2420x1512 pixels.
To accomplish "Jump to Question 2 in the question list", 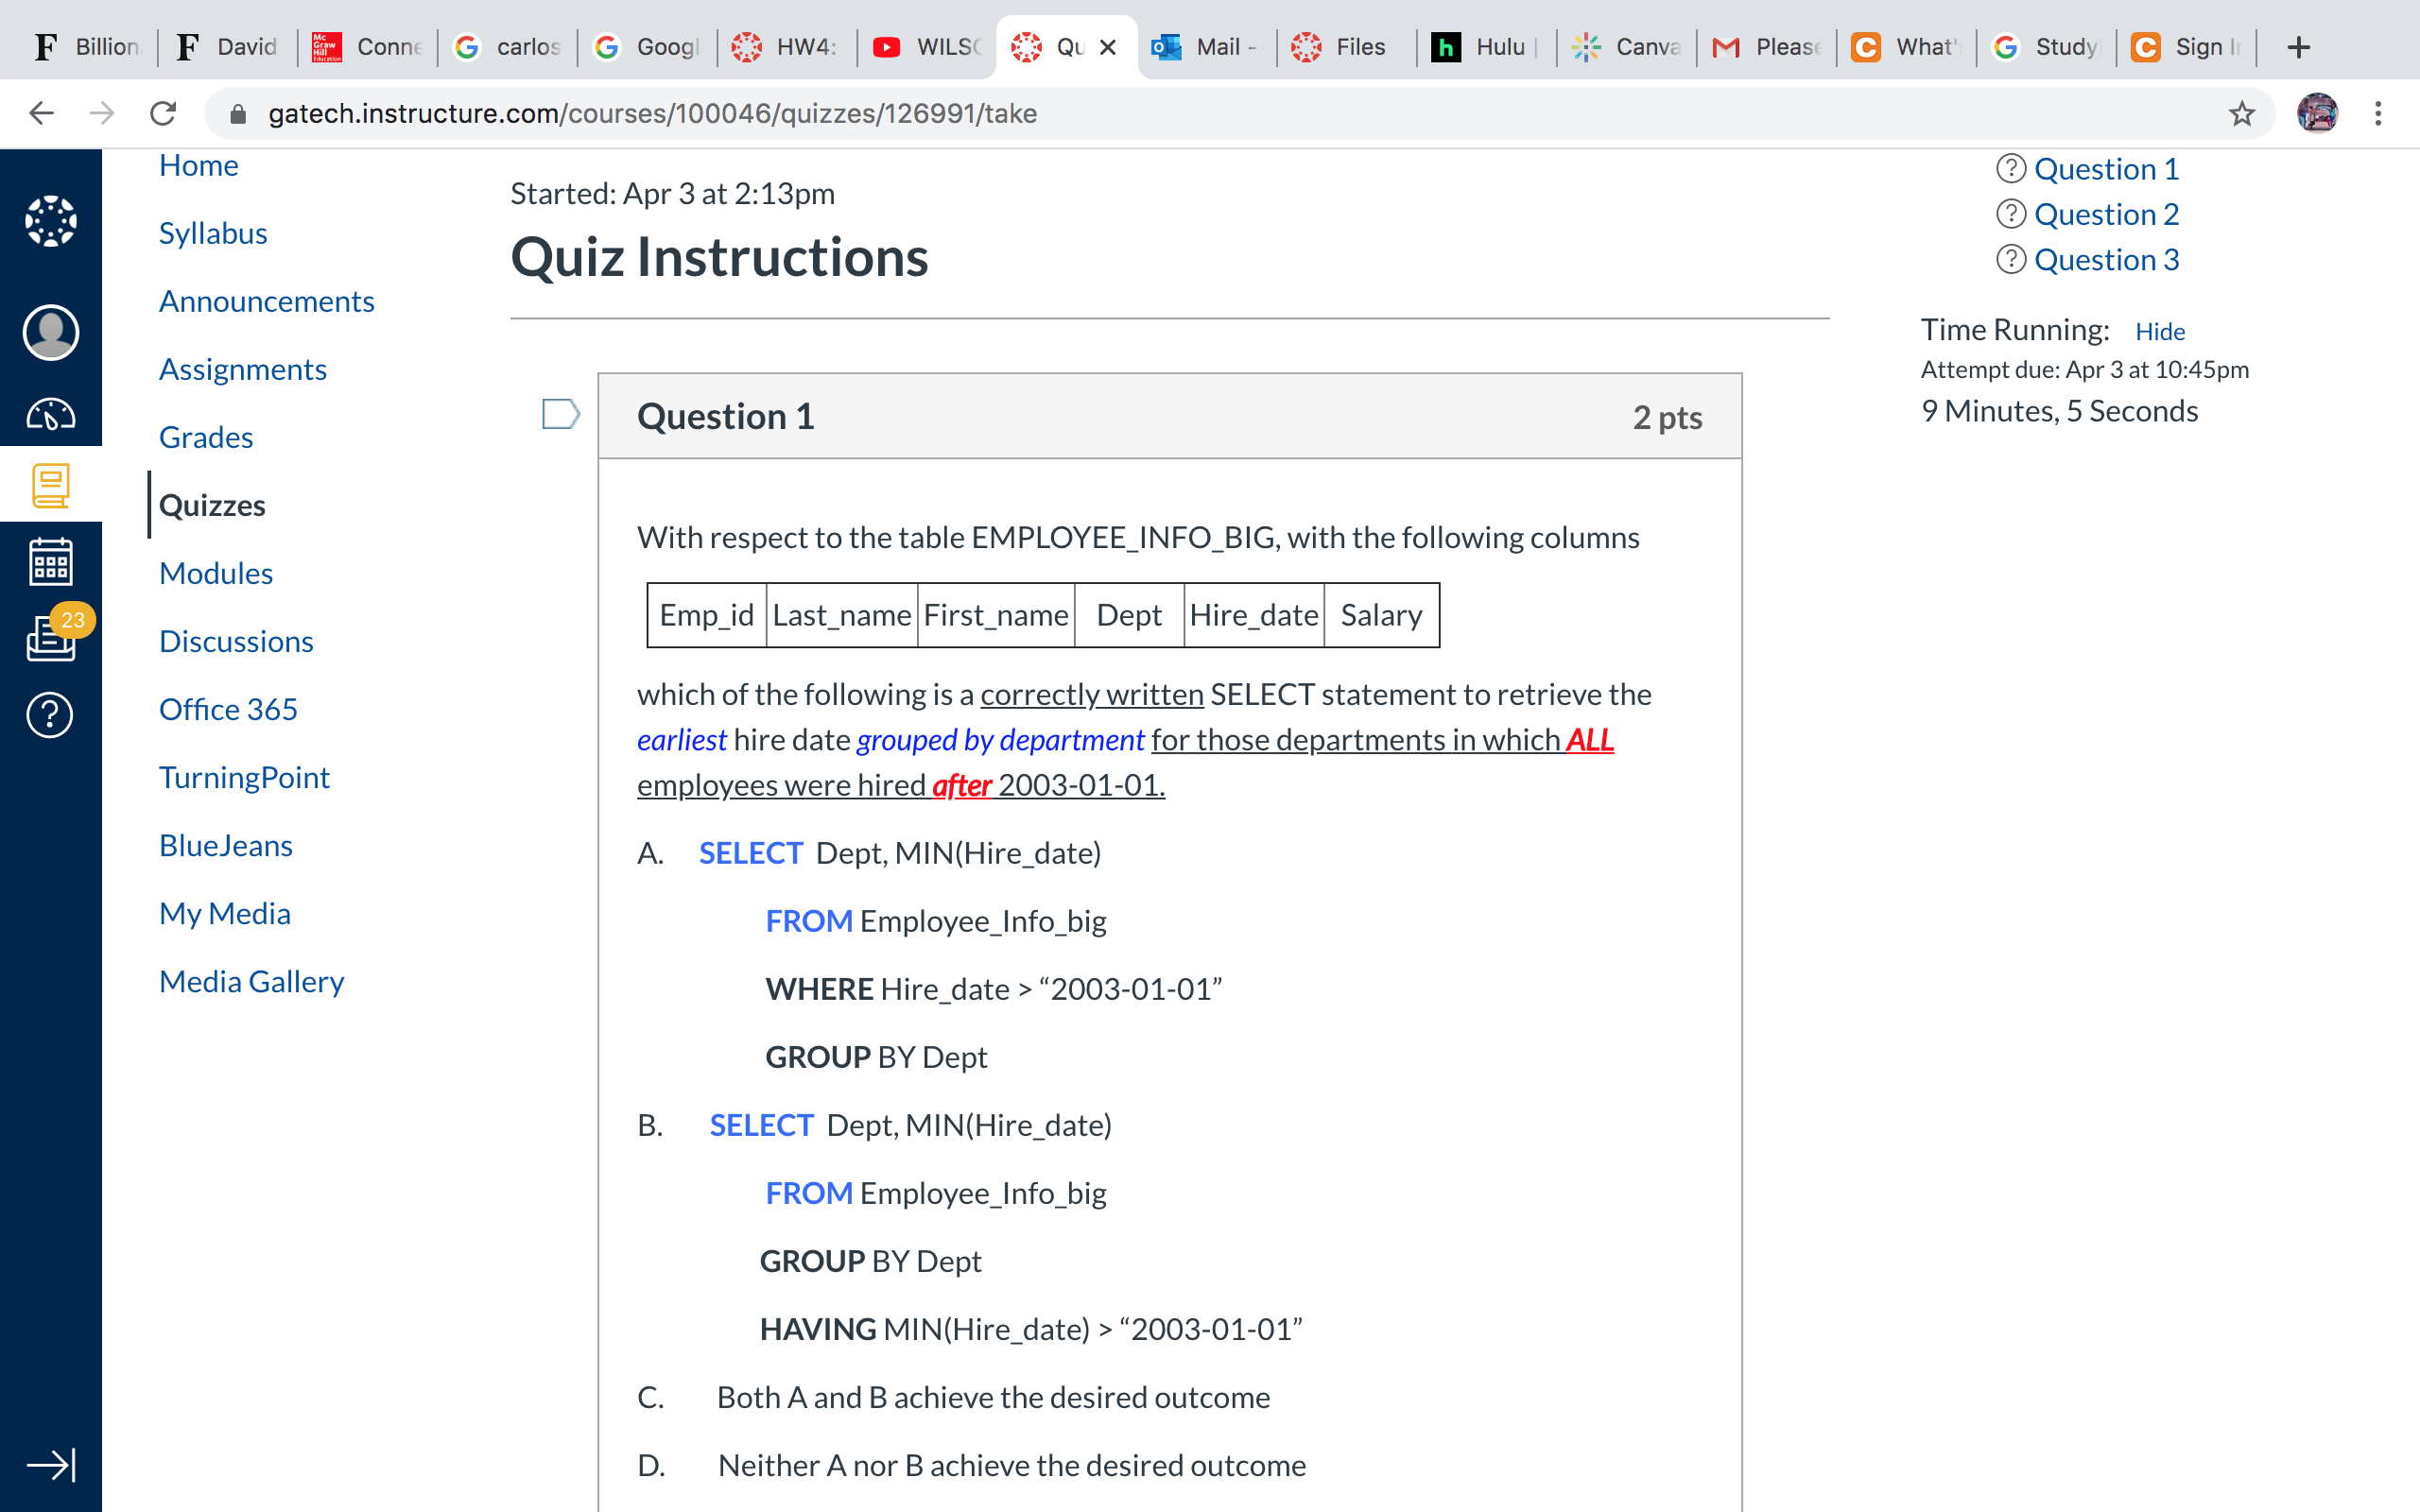I will (2106, 214).
